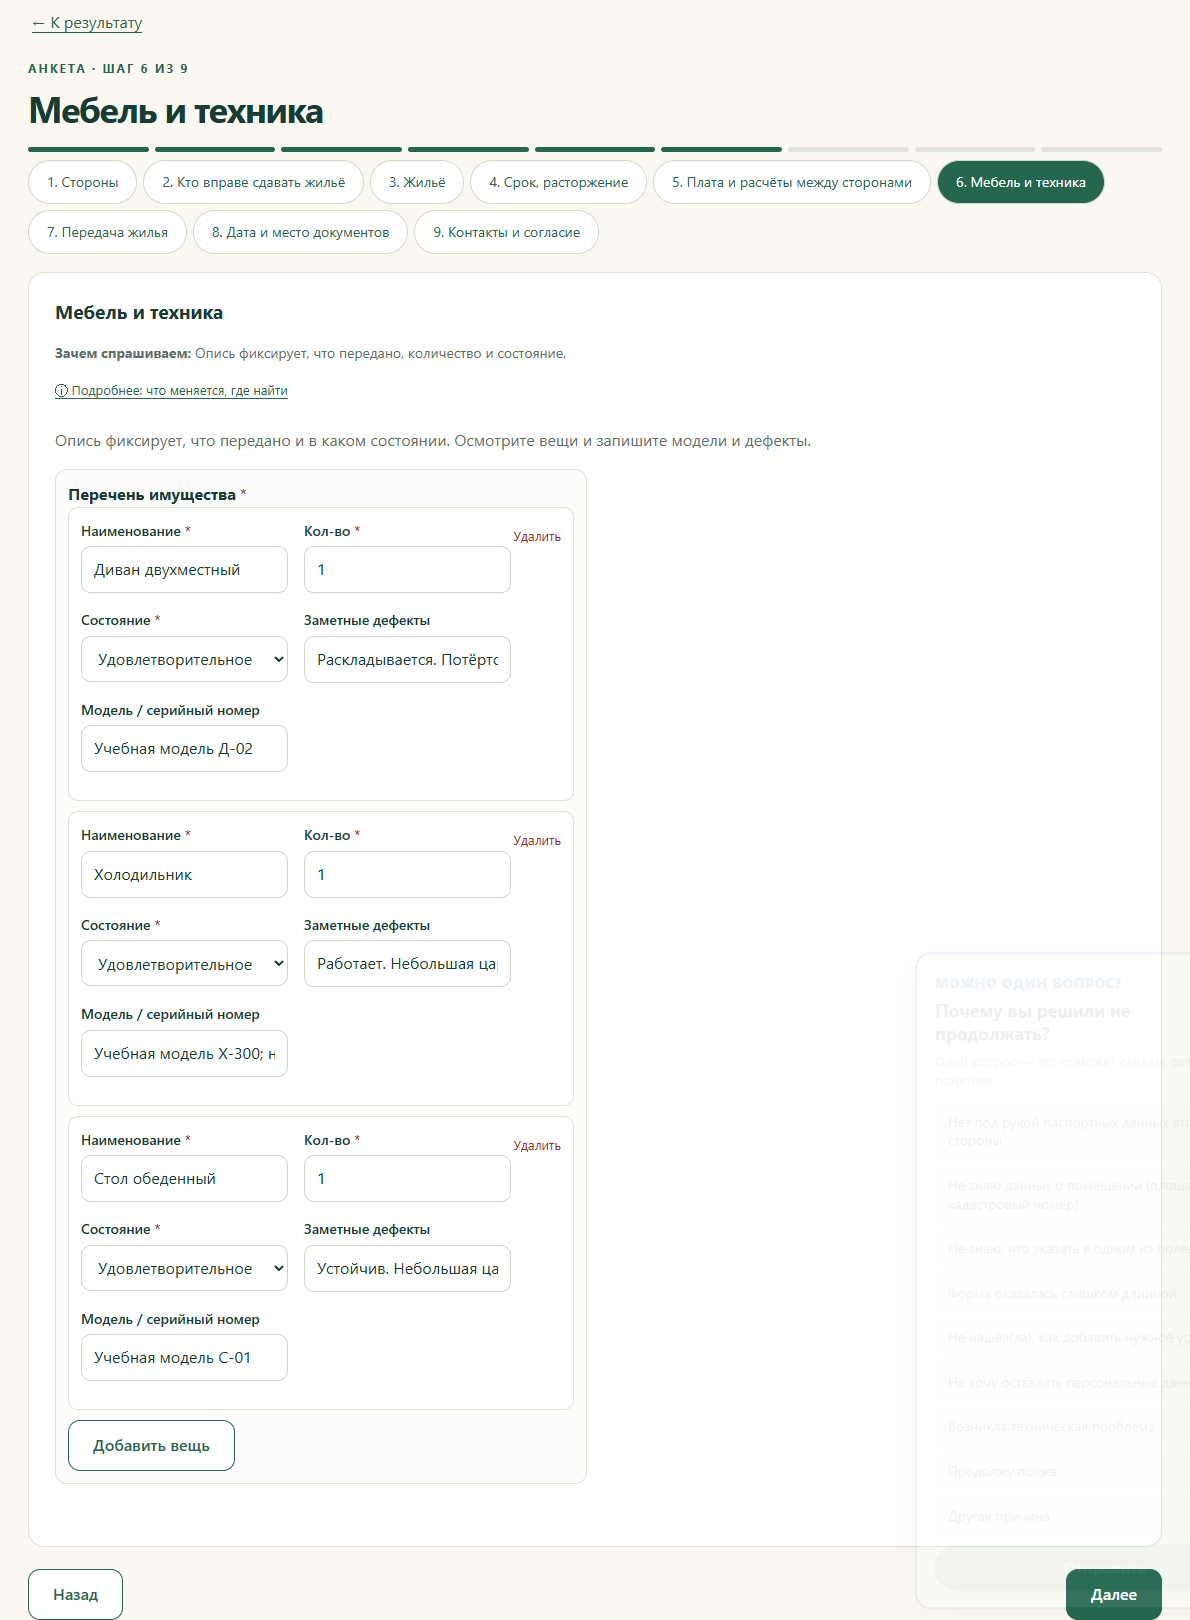Viewport: 1190px width, 1620px height.
Task: Click the defects field starting with "Раскладывается"
Action: 407,660
